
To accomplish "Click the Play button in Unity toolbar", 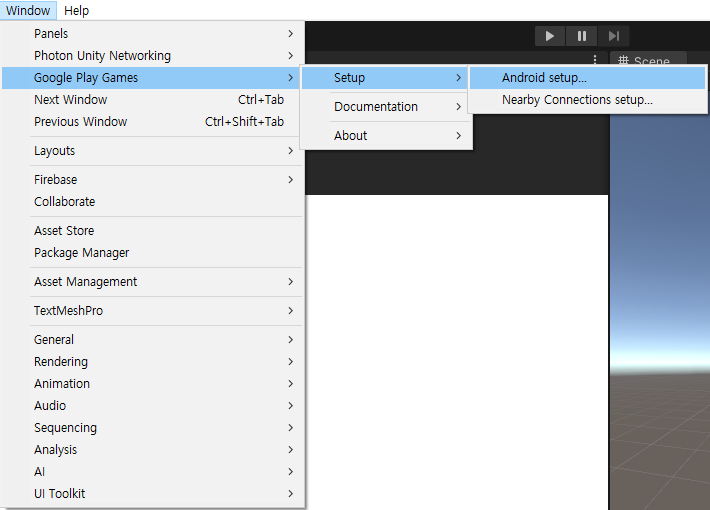I will 550,36.
